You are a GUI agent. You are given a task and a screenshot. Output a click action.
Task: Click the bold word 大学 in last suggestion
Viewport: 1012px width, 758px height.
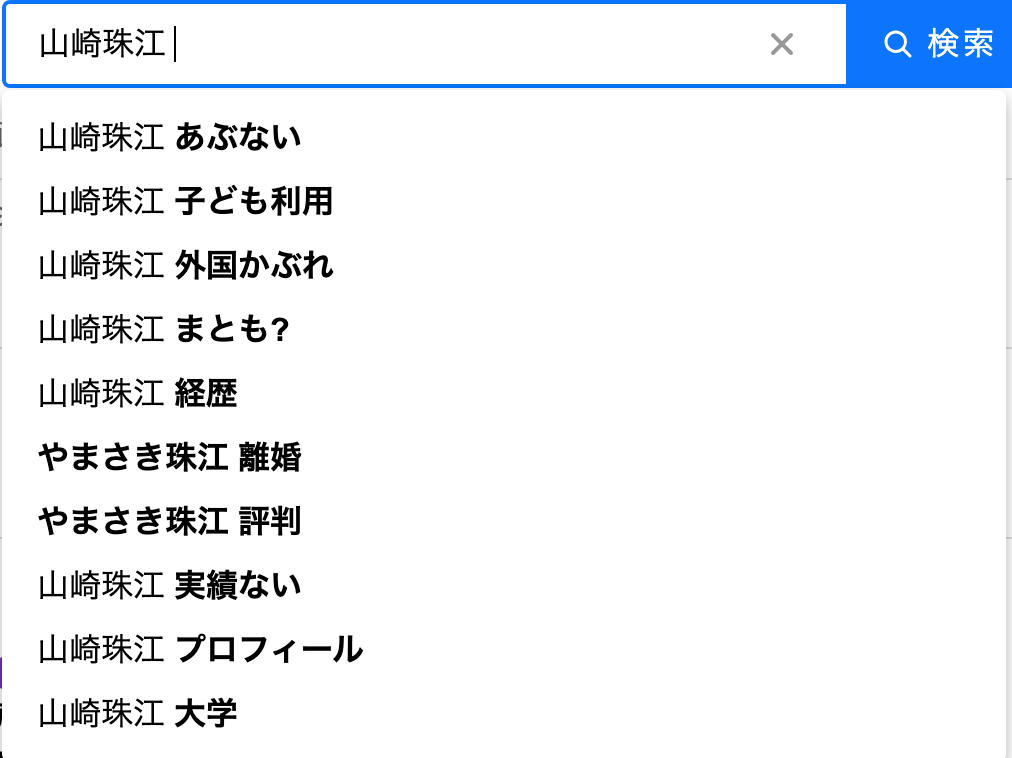pos(206,713)
